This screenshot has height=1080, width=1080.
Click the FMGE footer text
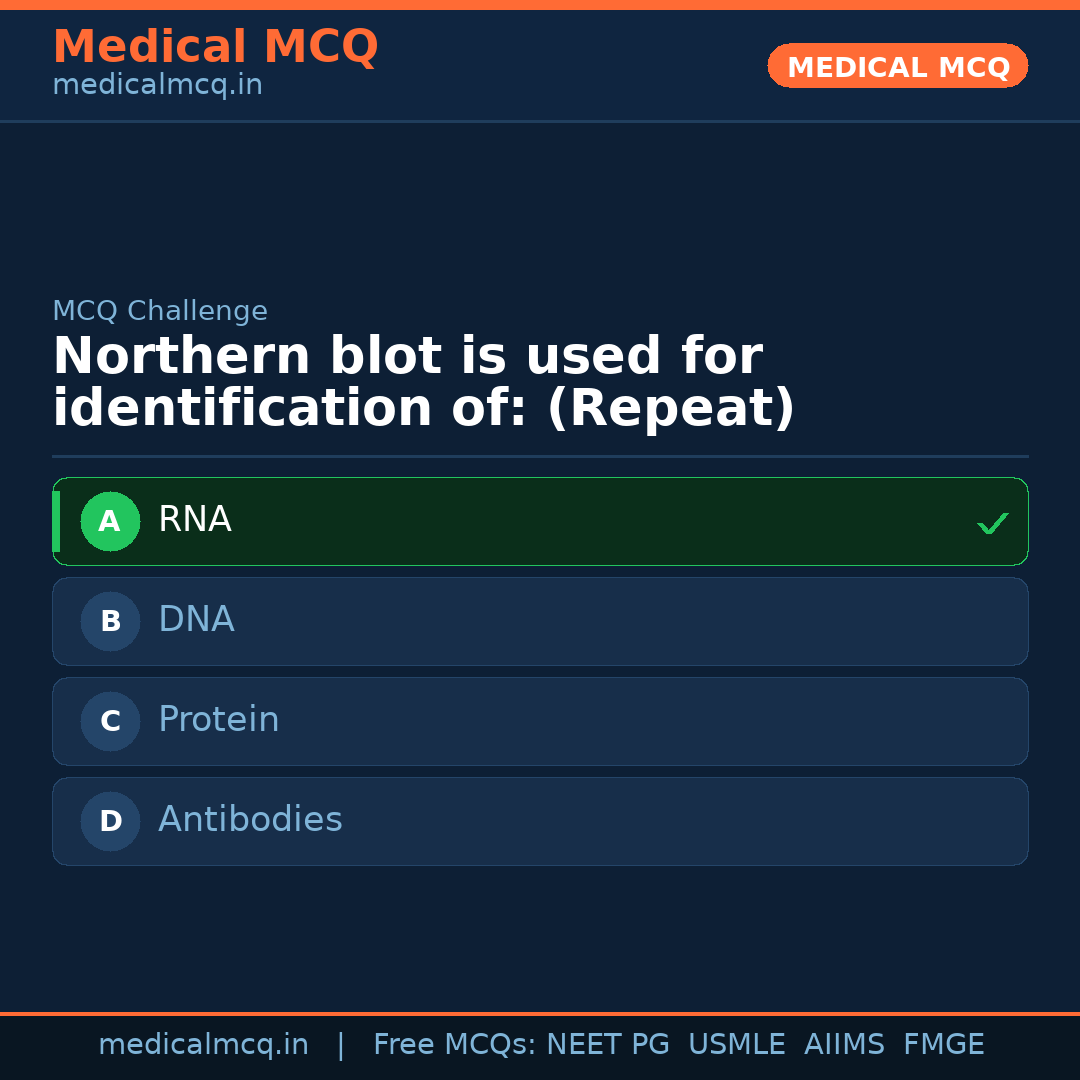943,1045
